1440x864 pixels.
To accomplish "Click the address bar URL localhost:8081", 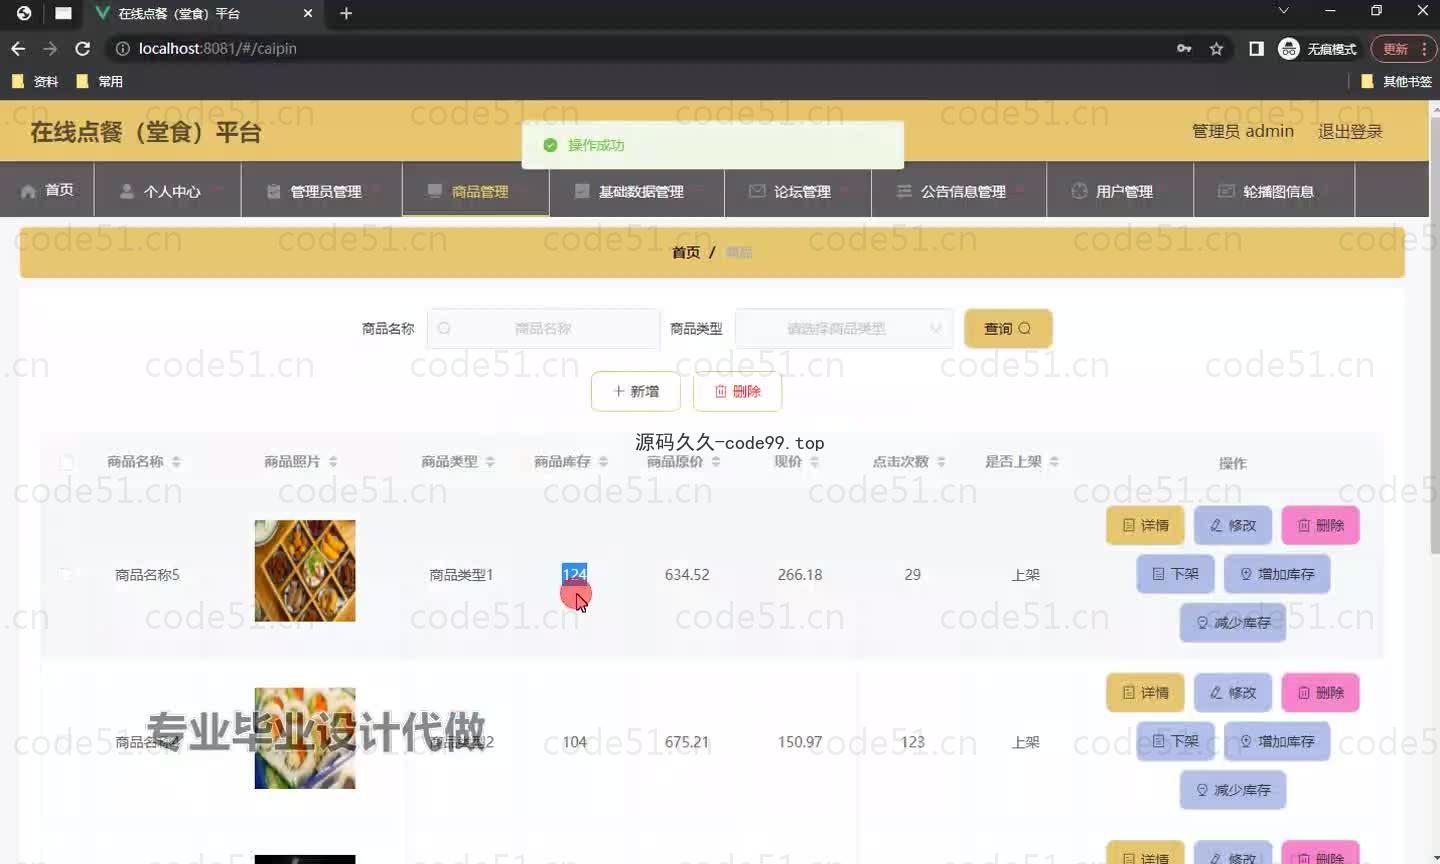I will point(217,48).
